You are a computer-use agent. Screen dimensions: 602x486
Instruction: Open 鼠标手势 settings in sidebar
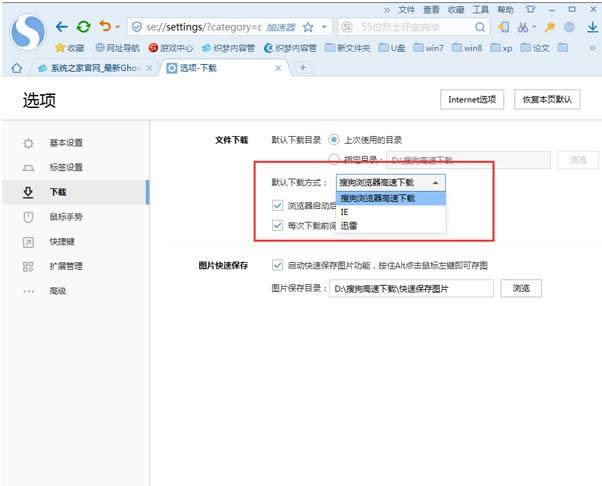pyautogui.click(x=66, y=217)
